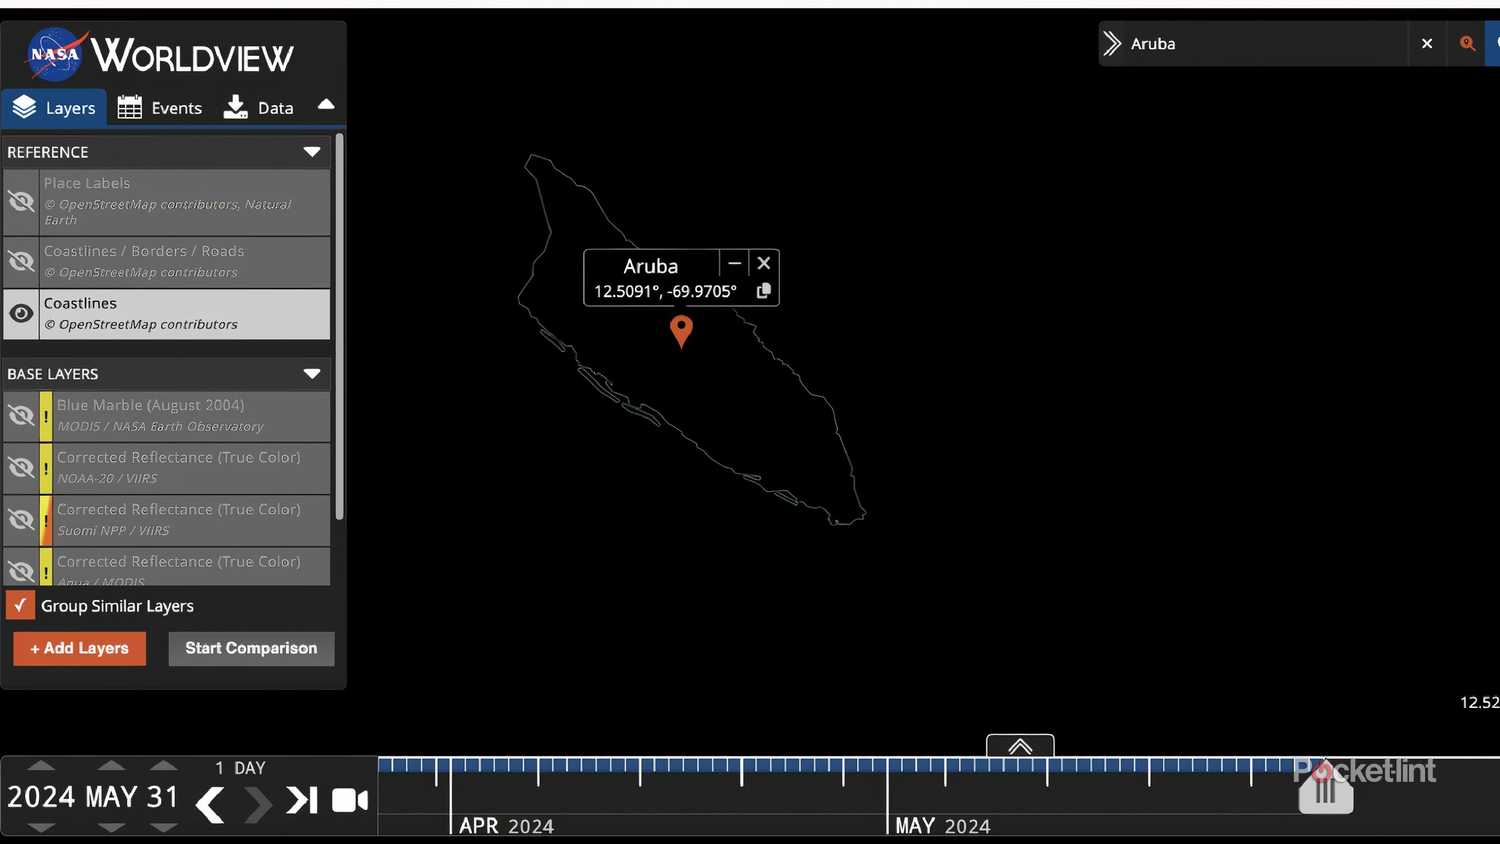Image resolution: width=1500 pixels, height=844 pixels.
Task: Clear the Aruba search query with X
Action: click(x=1426, y=43)
